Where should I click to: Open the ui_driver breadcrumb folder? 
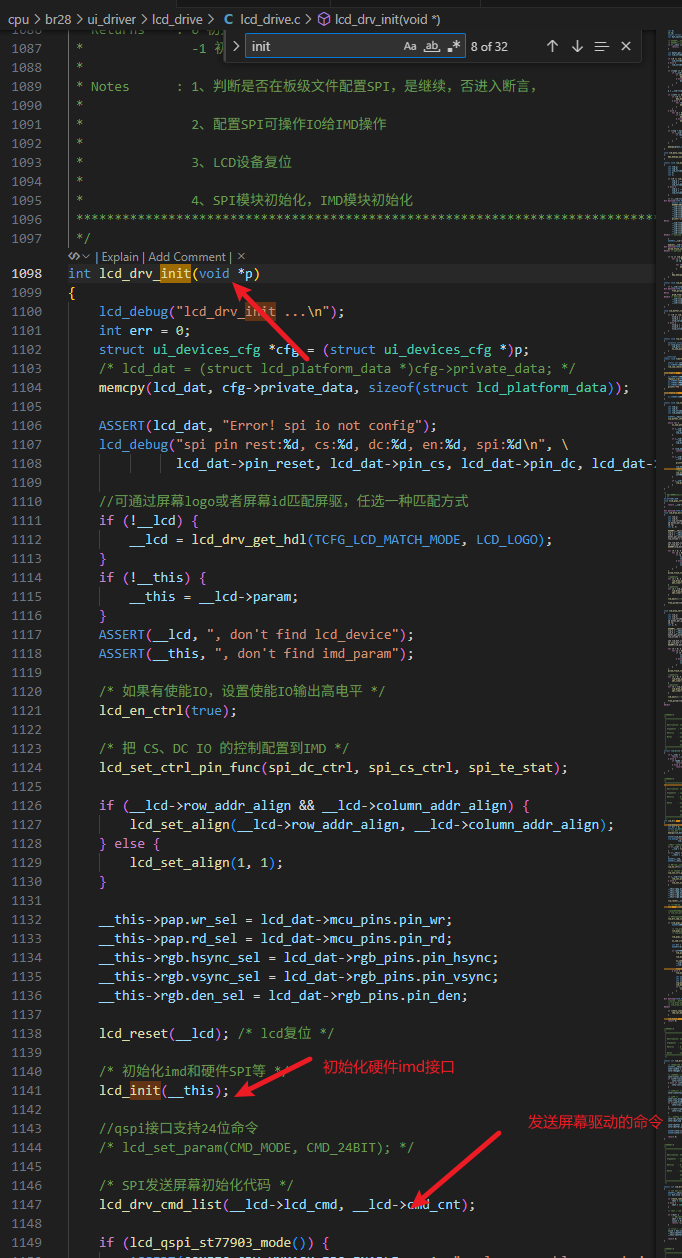[x=114, y=18]
